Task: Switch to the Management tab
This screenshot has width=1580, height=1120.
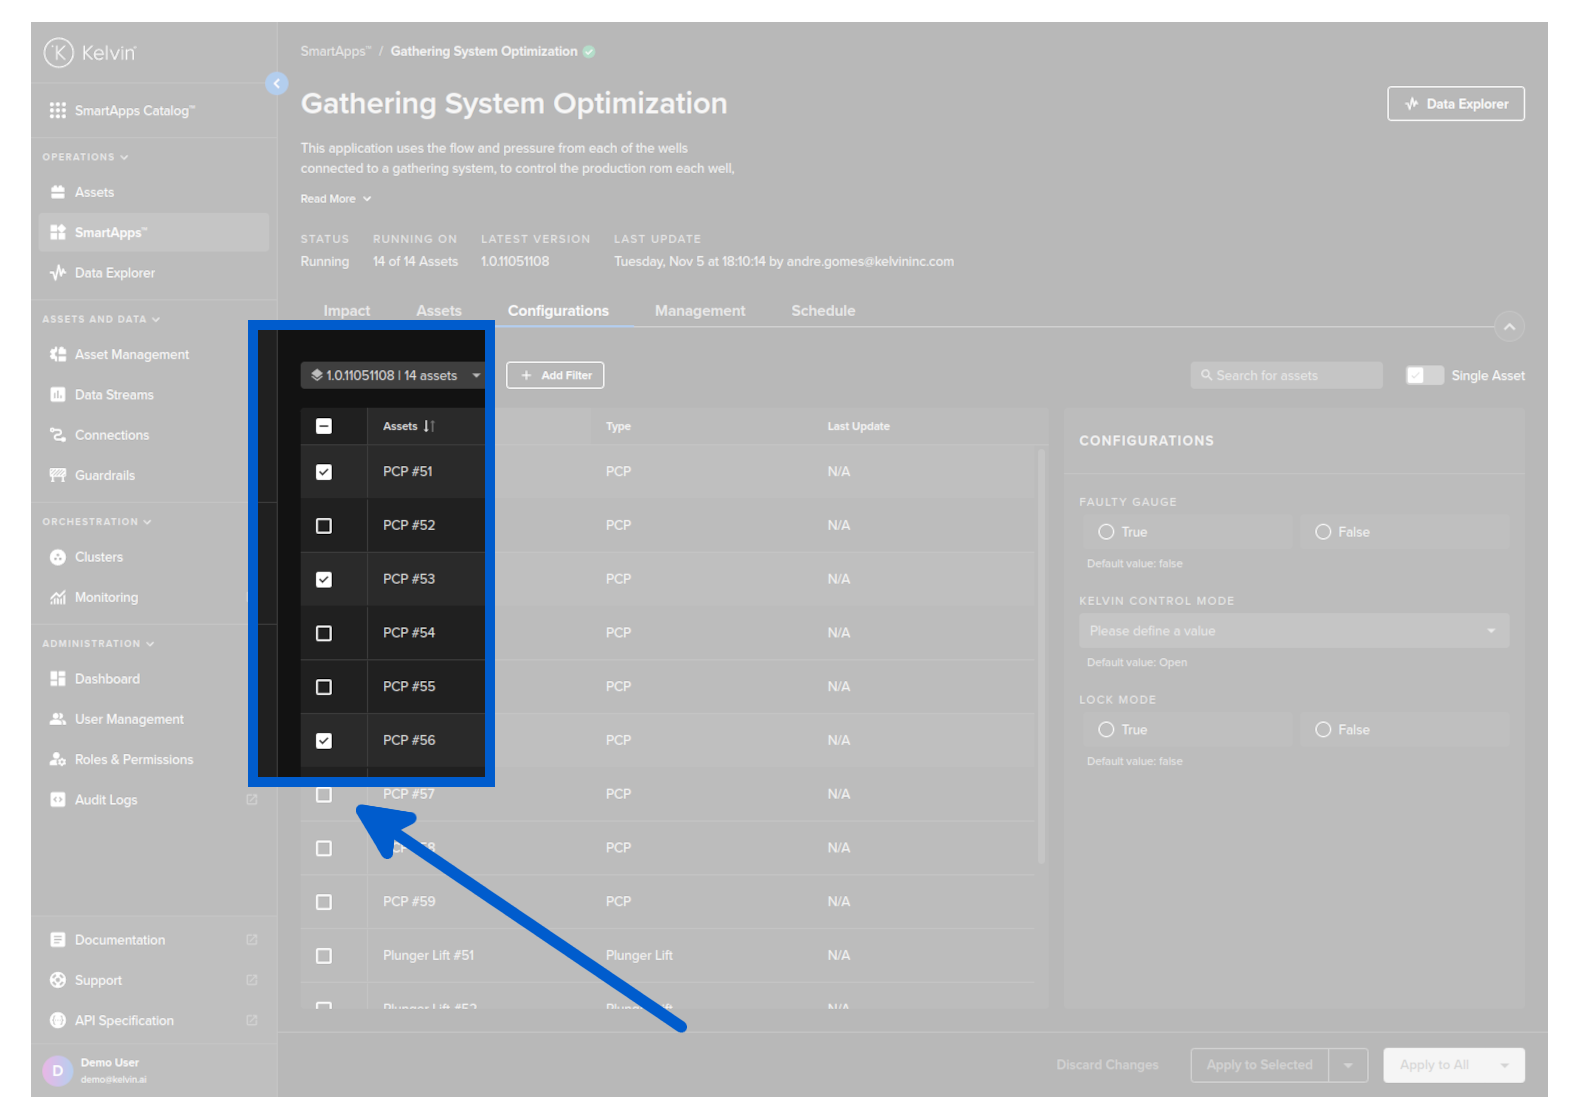Action: click(x=699, y=311)
